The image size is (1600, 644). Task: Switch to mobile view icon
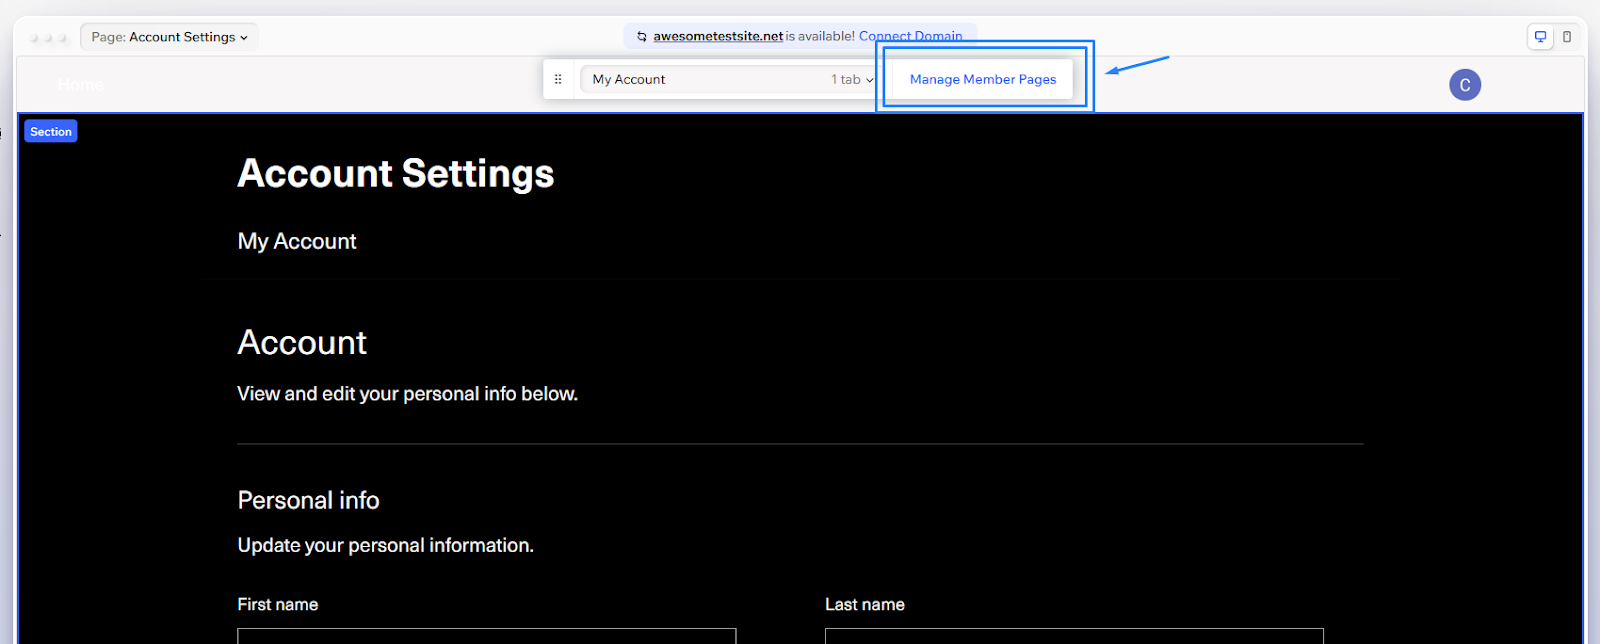[1567, 37]
